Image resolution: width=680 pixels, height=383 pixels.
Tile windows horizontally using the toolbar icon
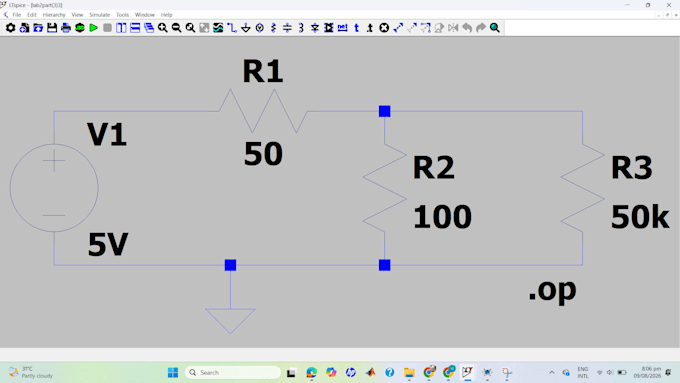(x=135, y=28)
